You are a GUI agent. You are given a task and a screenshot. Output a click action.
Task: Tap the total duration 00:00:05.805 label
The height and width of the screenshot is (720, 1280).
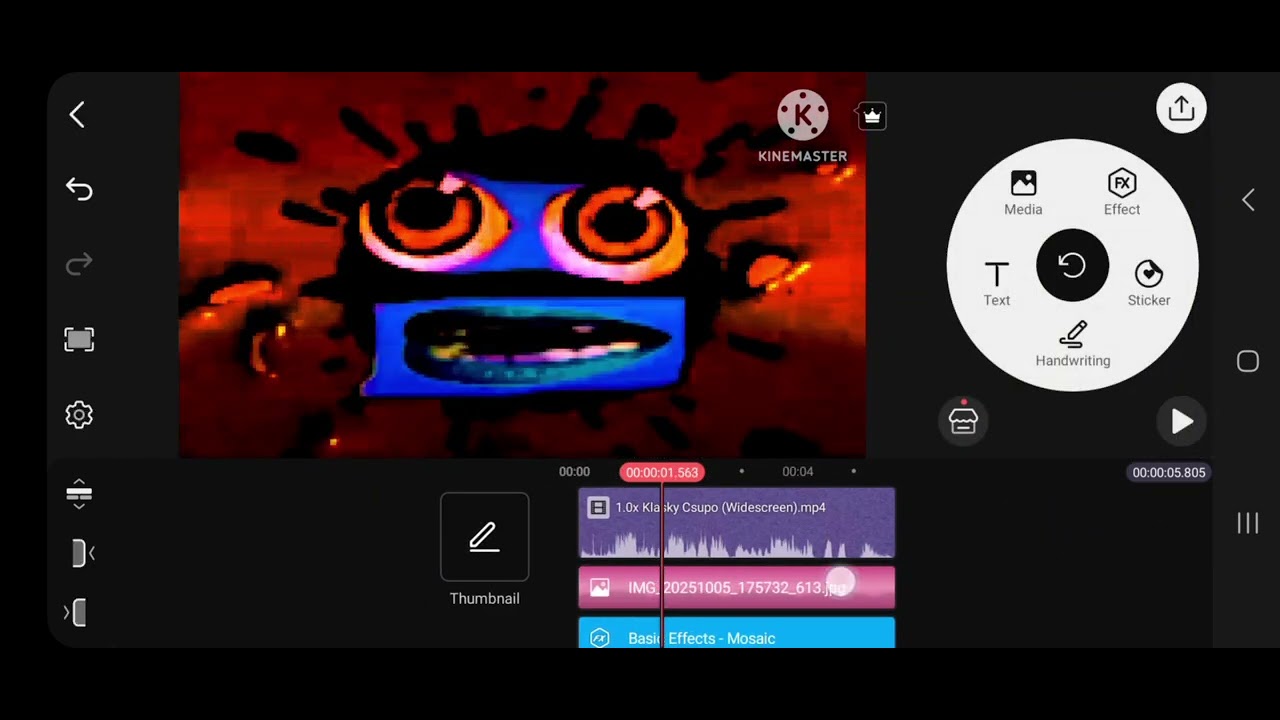point(1169,472)
